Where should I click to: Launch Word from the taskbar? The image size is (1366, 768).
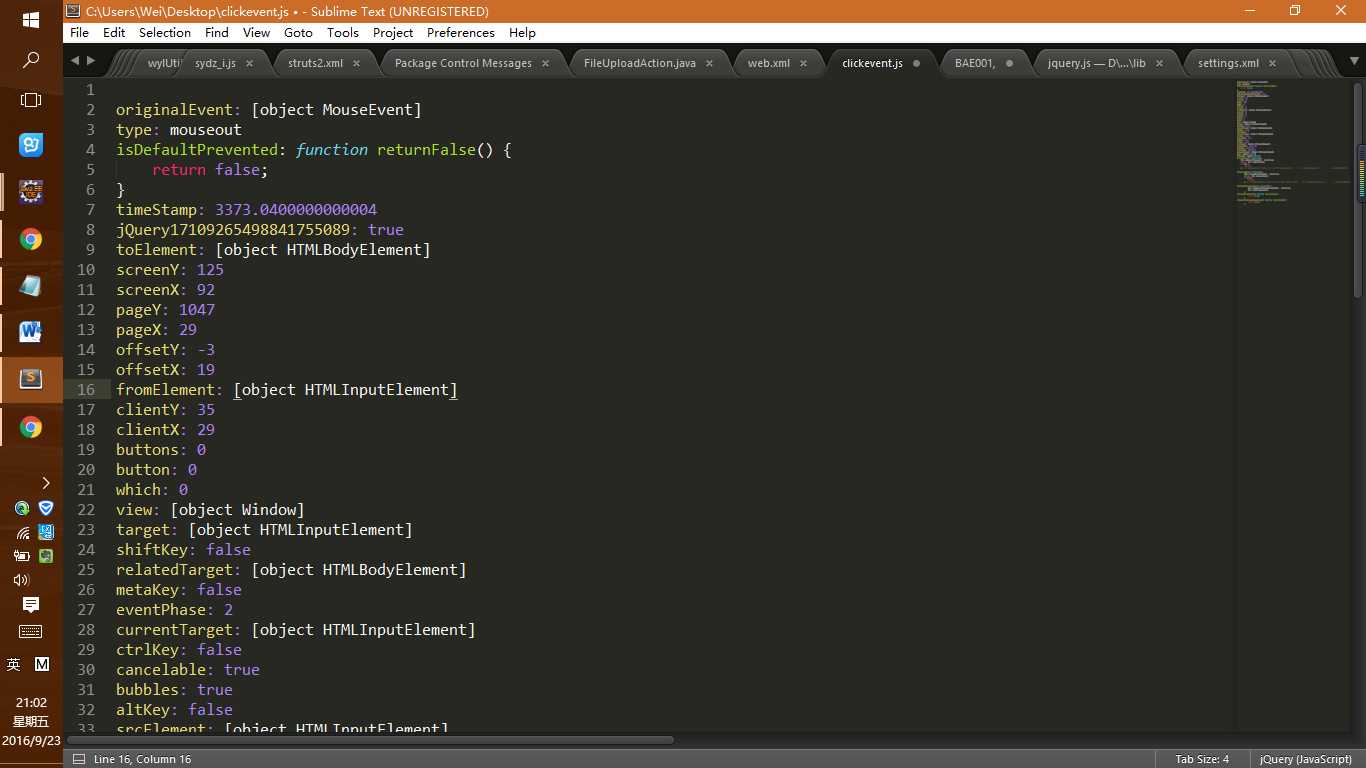pyautogui.click(x=31, y=330)
